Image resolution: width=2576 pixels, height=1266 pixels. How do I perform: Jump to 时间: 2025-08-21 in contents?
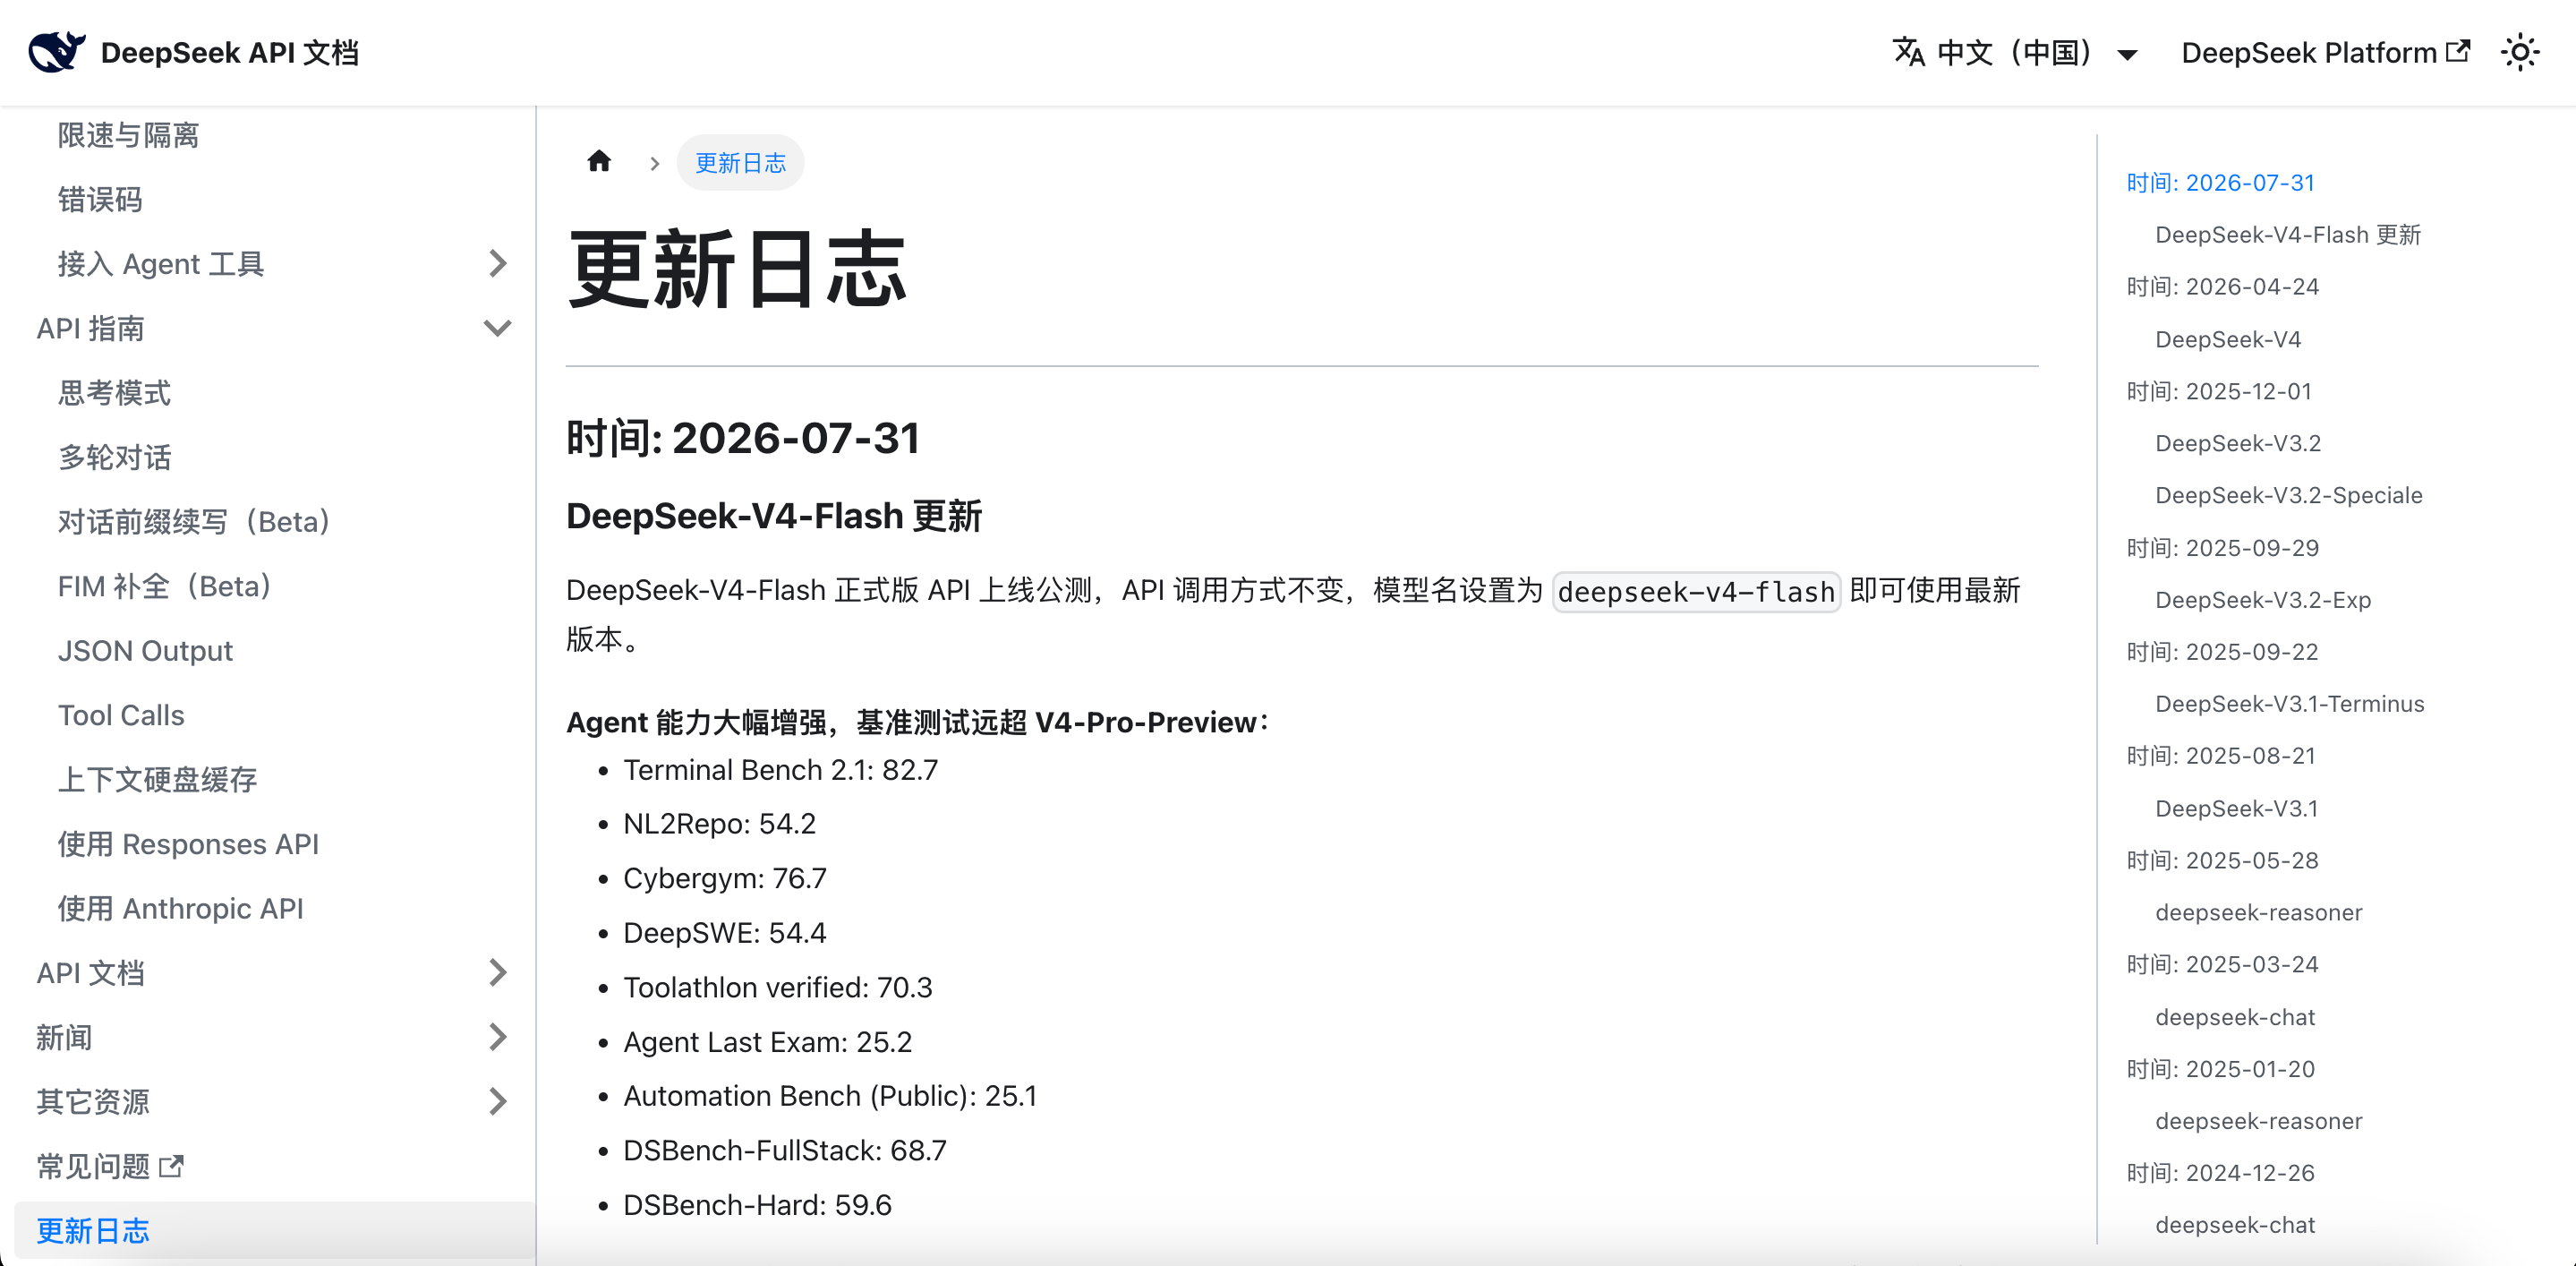click(x=2221, y=756)
